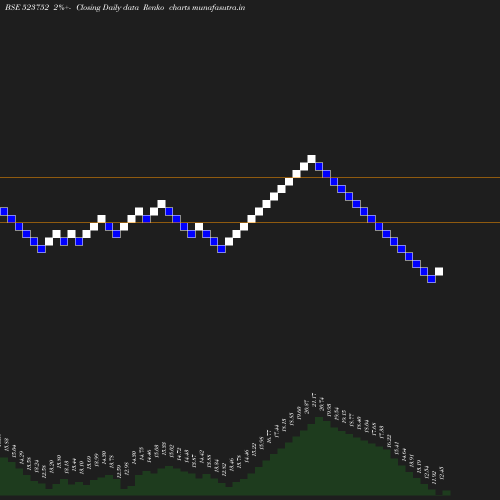
Task: Click the last price label 12.43
Action: [x=442, y=473]
